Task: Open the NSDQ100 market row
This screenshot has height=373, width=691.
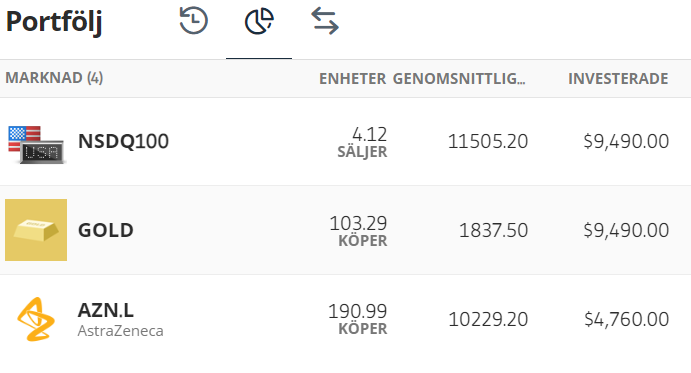Action: (346, 142)
